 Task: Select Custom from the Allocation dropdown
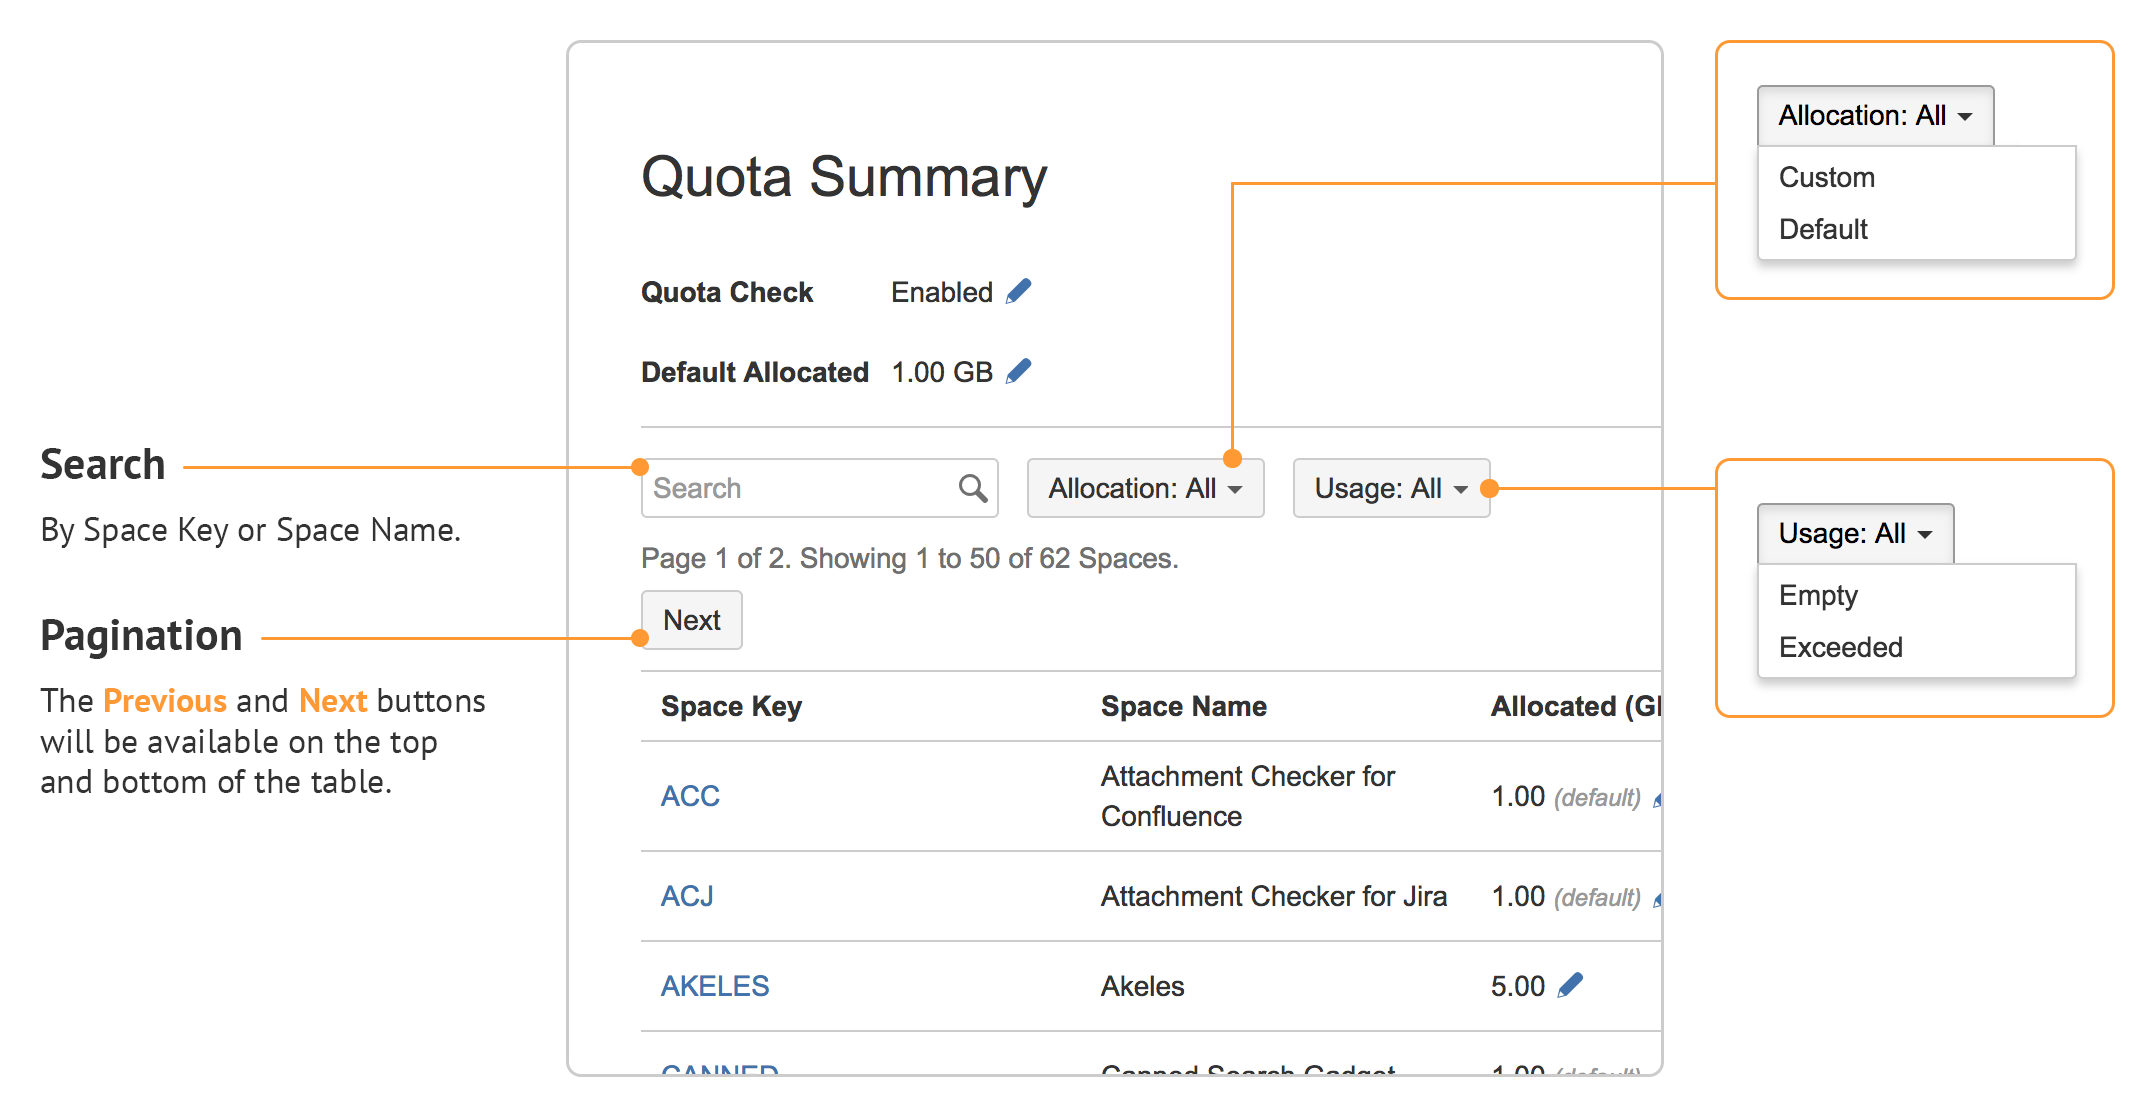tap(1826, 177)
